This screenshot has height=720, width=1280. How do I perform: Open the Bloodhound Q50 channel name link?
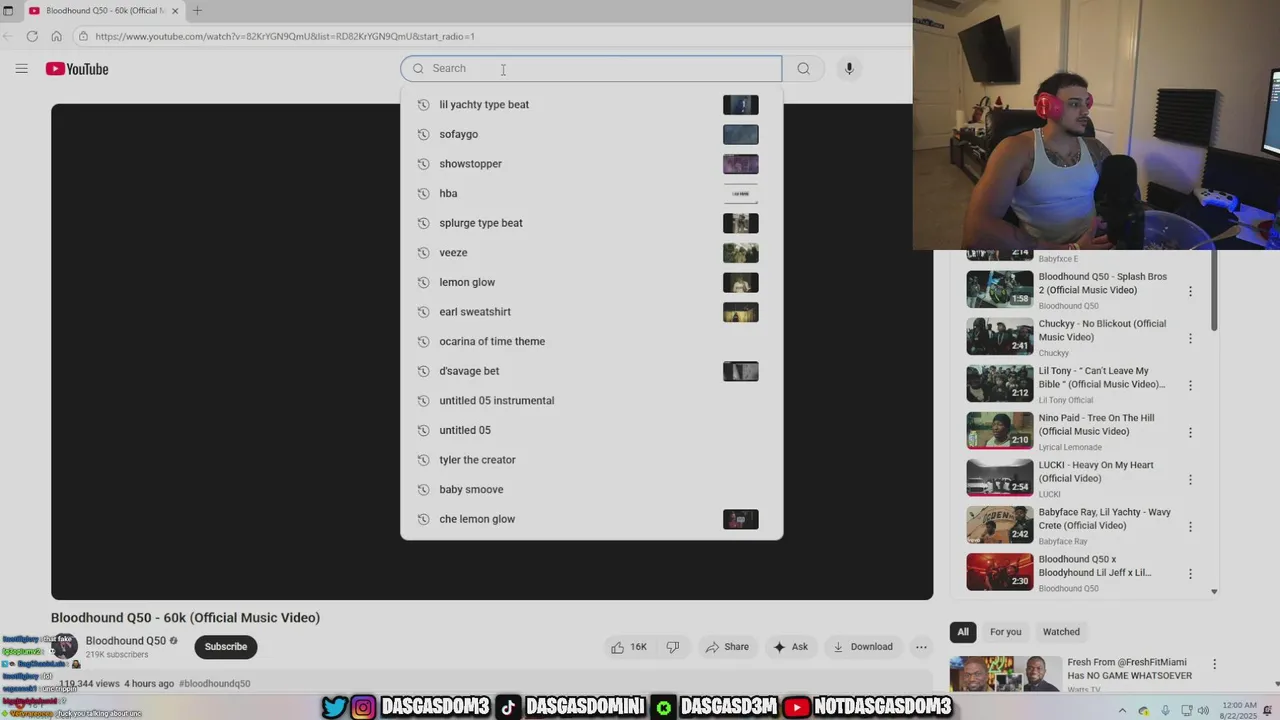click(126, 641)
